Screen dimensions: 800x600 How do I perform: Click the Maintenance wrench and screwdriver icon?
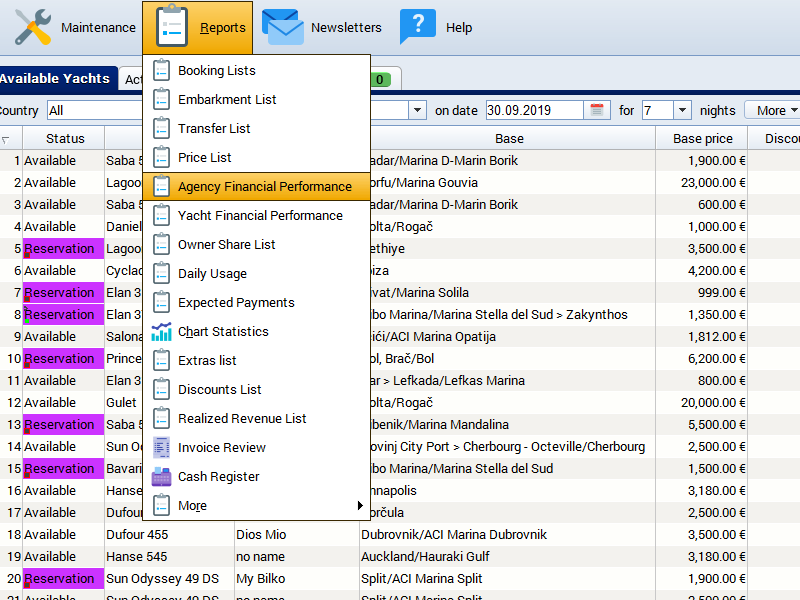pyautogui.click(x=32, y=27)
